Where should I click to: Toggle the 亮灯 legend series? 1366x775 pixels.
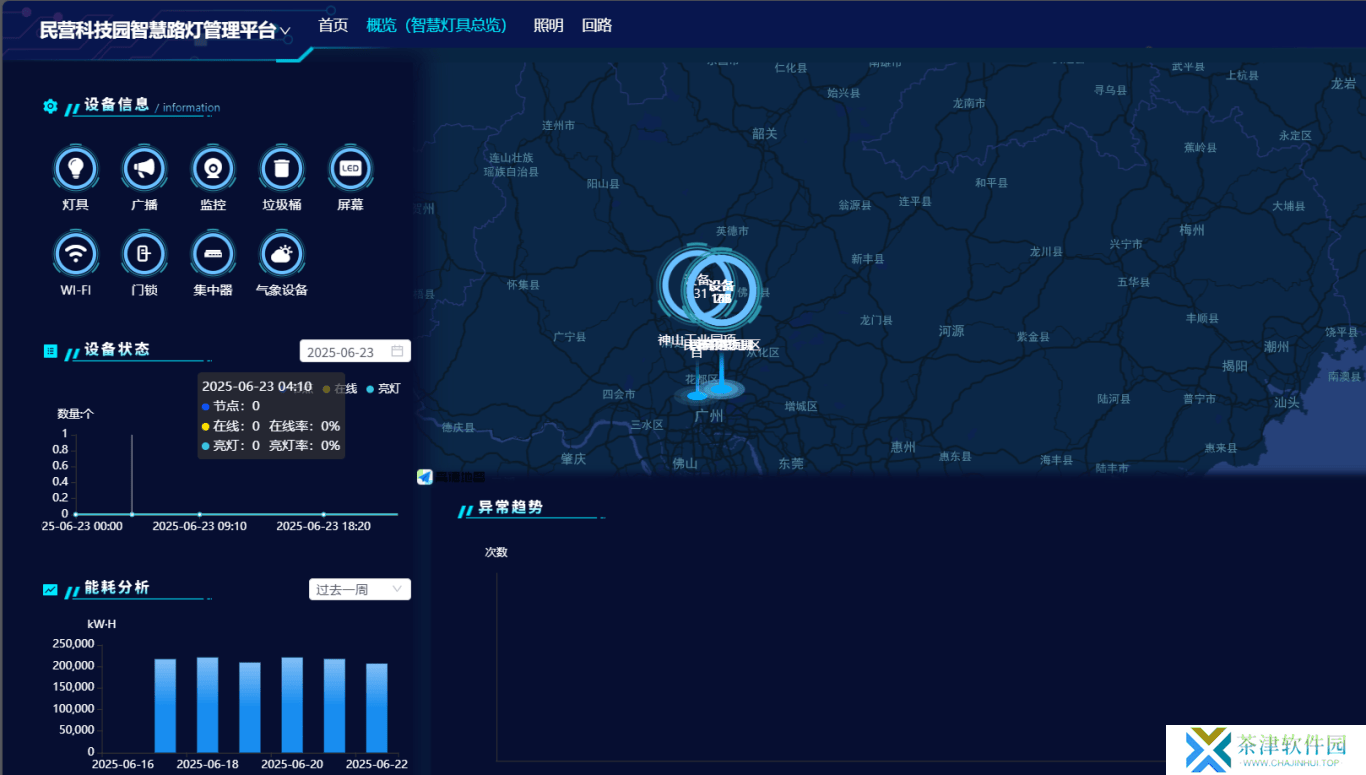[x=383, y=388]
